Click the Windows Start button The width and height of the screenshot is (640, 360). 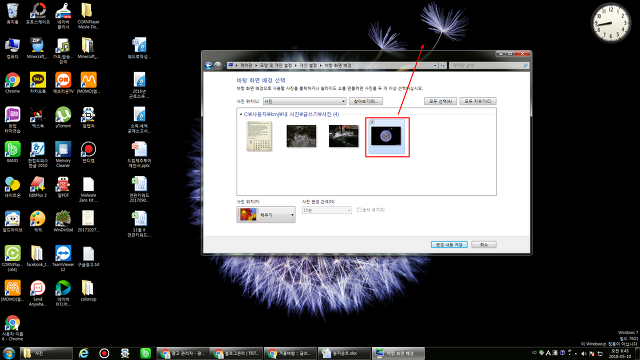[x=9, y=353]
